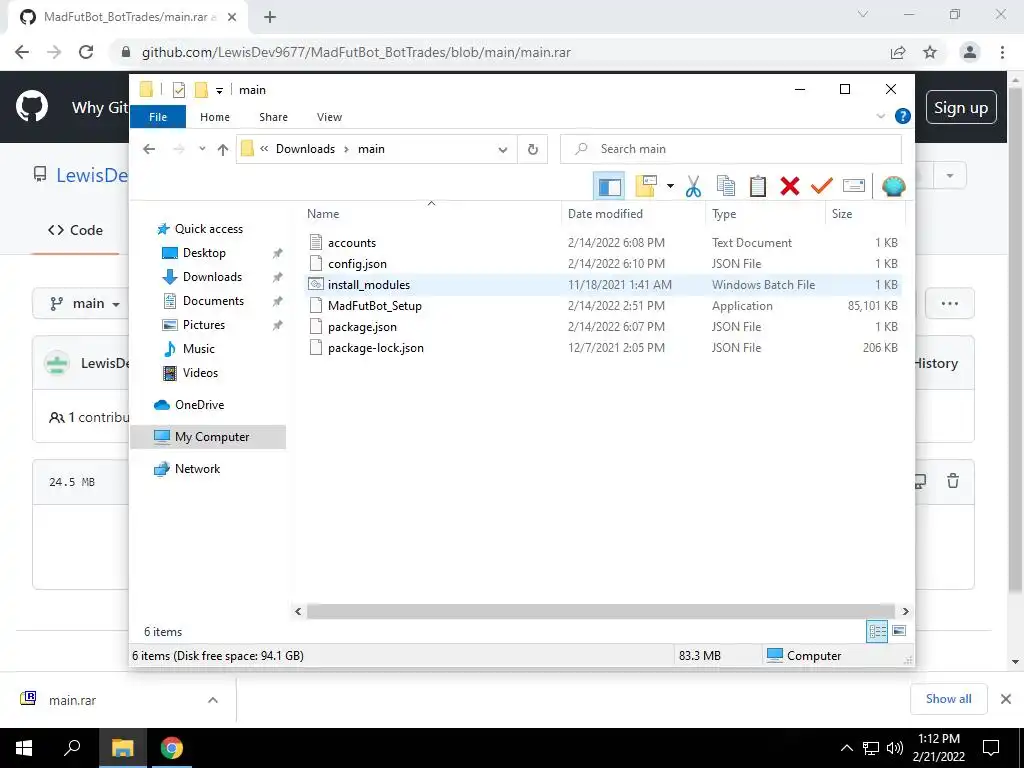Open main.rar download options chevron
Image resolution: width=1024 pixels, height=768 pixels.
coord(213,700)
